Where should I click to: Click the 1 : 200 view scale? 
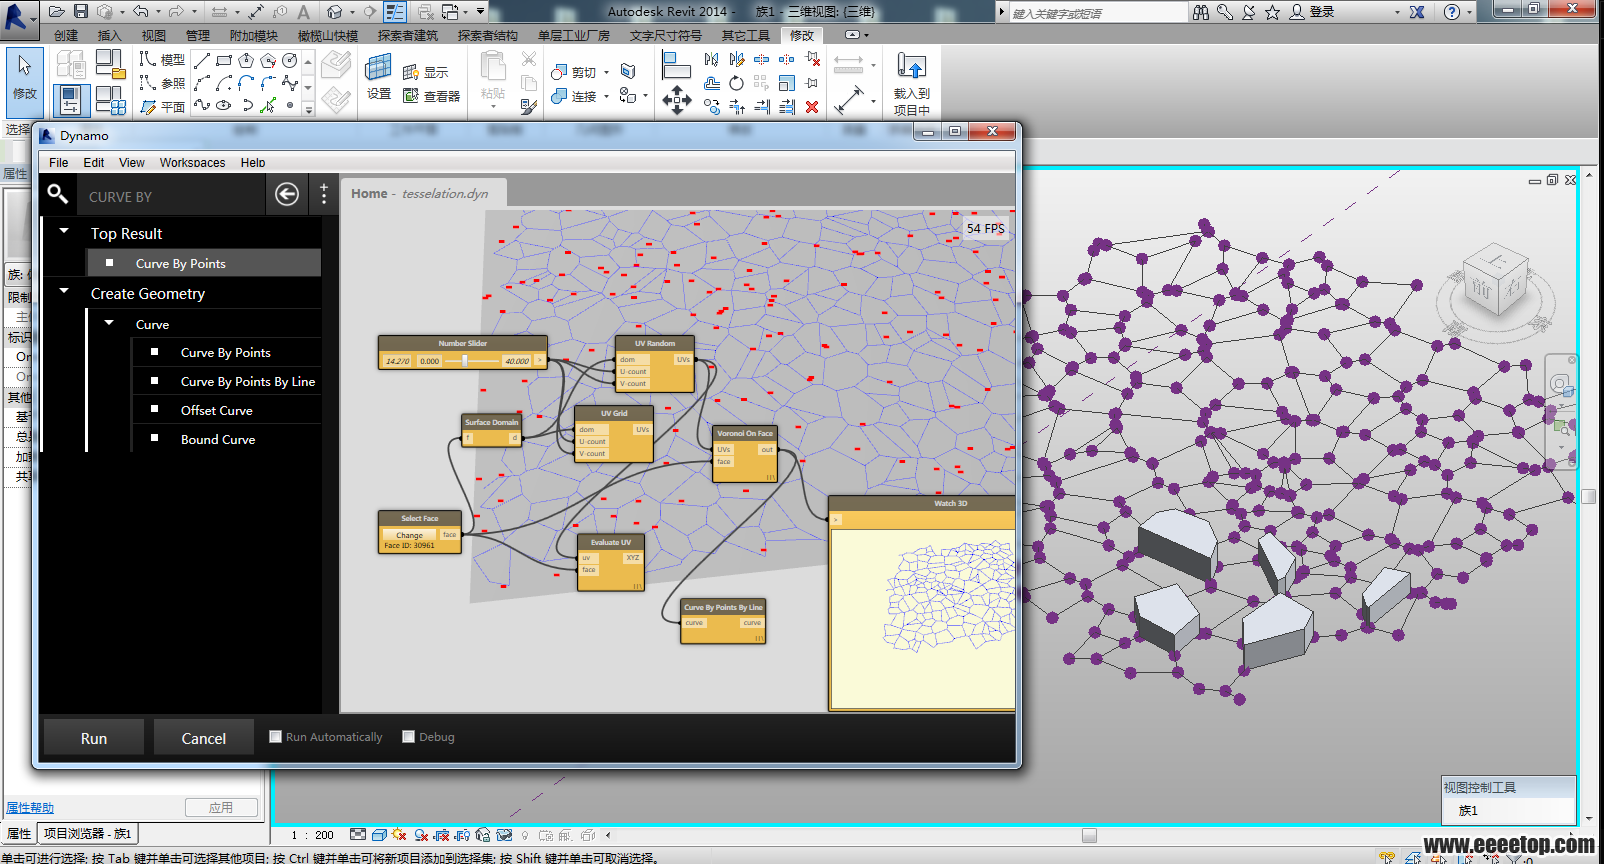pos(312,835)
